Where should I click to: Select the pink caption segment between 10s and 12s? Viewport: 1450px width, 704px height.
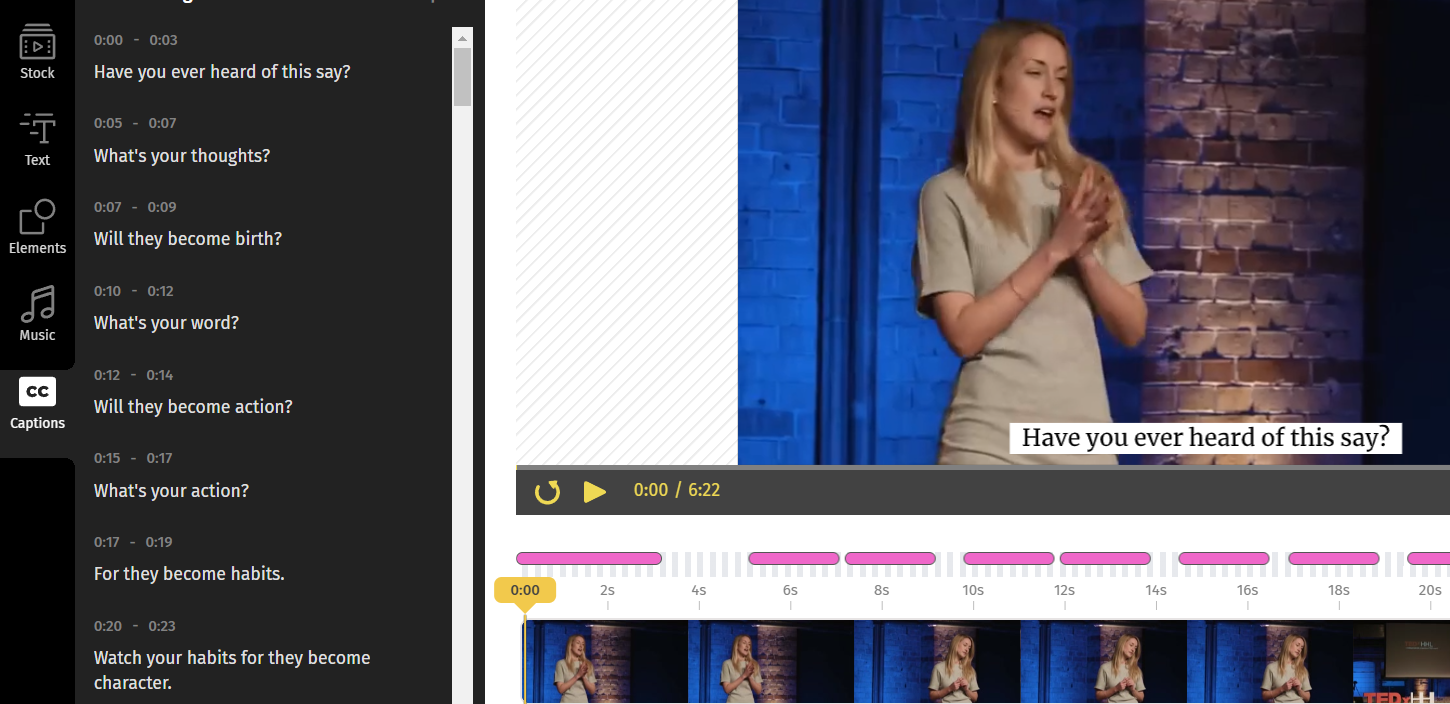1008,558
